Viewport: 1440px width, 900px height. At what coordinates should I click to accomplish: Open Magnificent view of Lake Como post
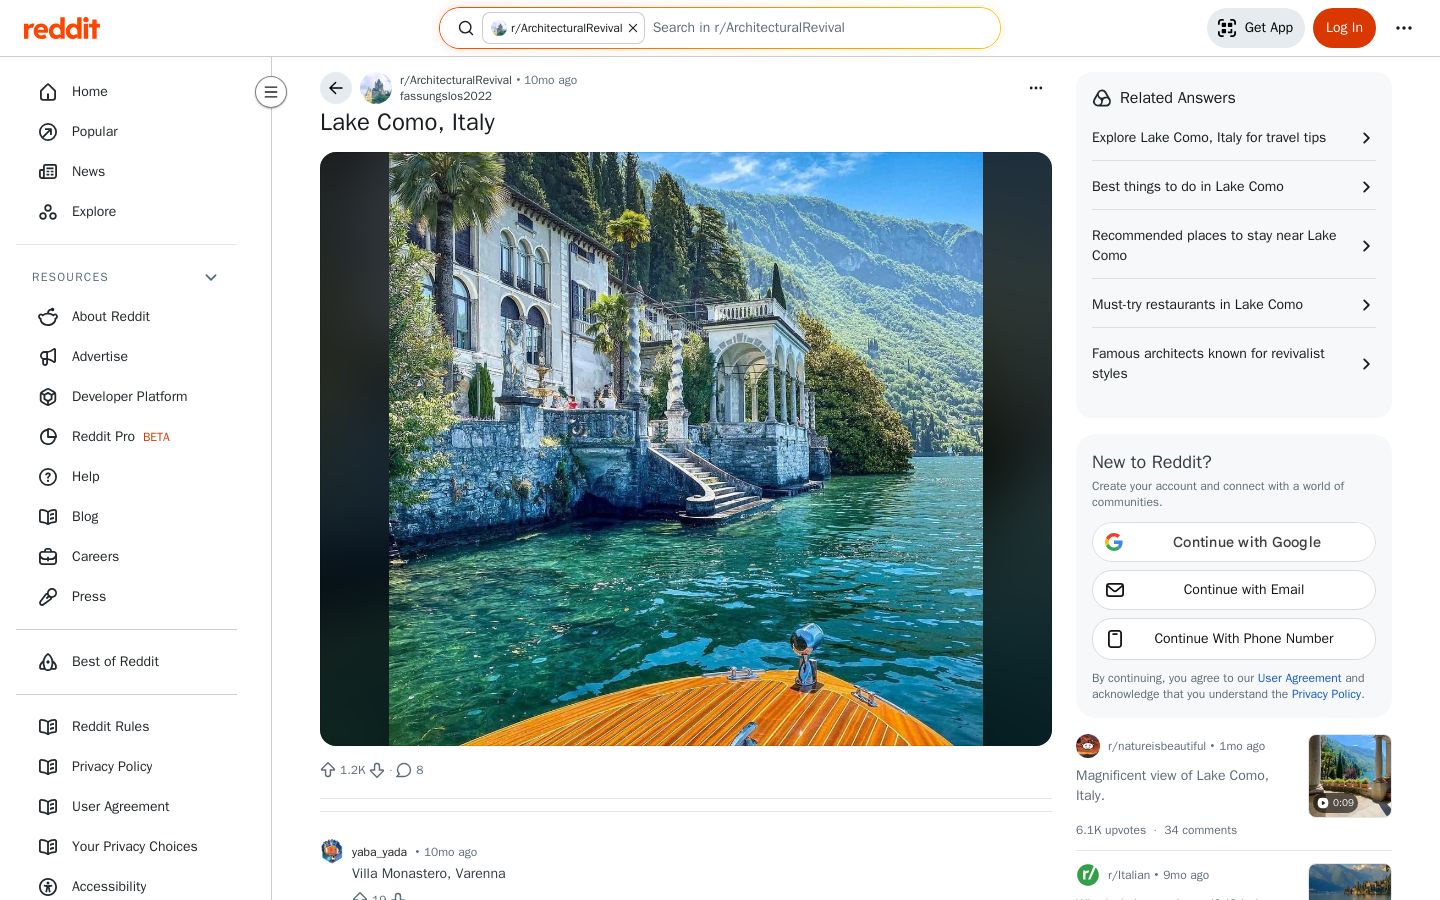tap(1172, 785)
